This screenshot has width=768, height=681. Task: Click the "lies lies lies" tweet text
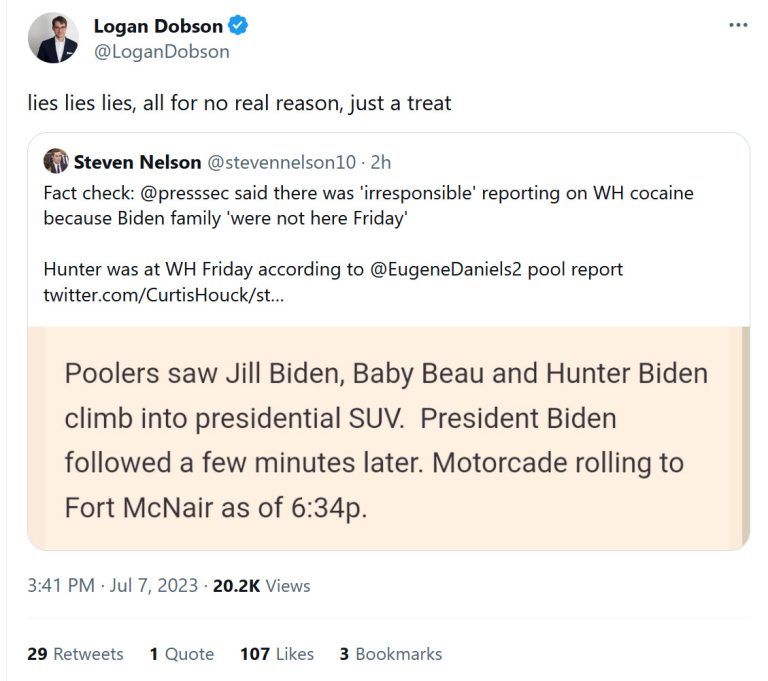tap(239, 103)
